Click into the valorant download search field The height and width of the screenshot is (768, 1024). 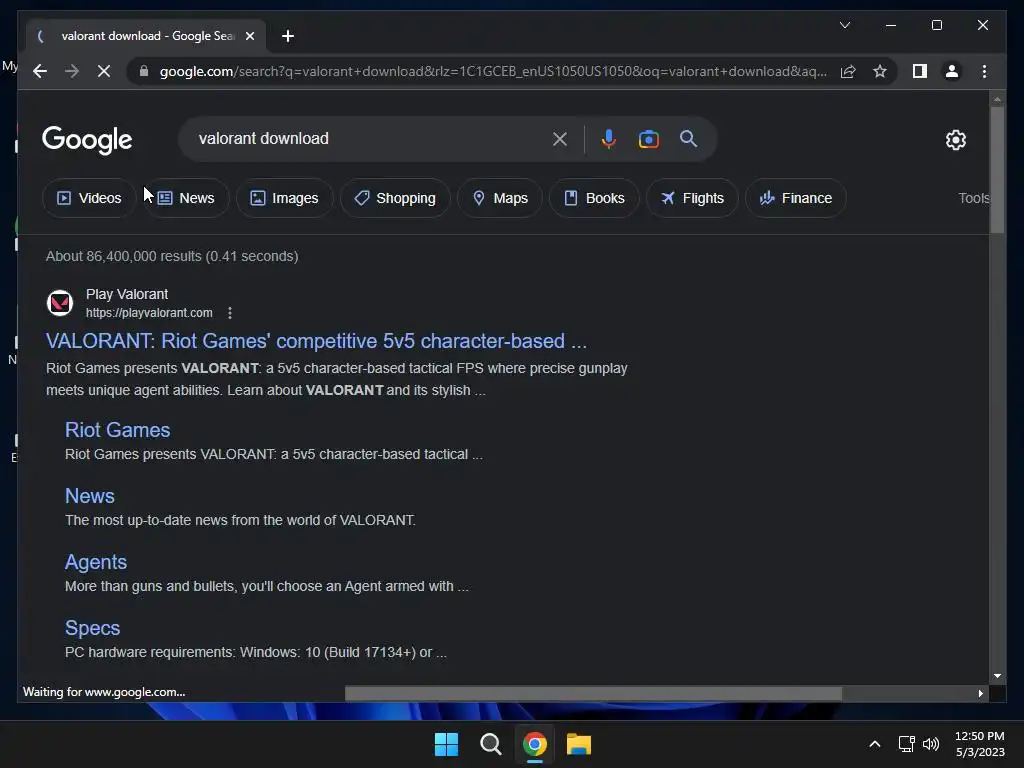coord(366,138)
